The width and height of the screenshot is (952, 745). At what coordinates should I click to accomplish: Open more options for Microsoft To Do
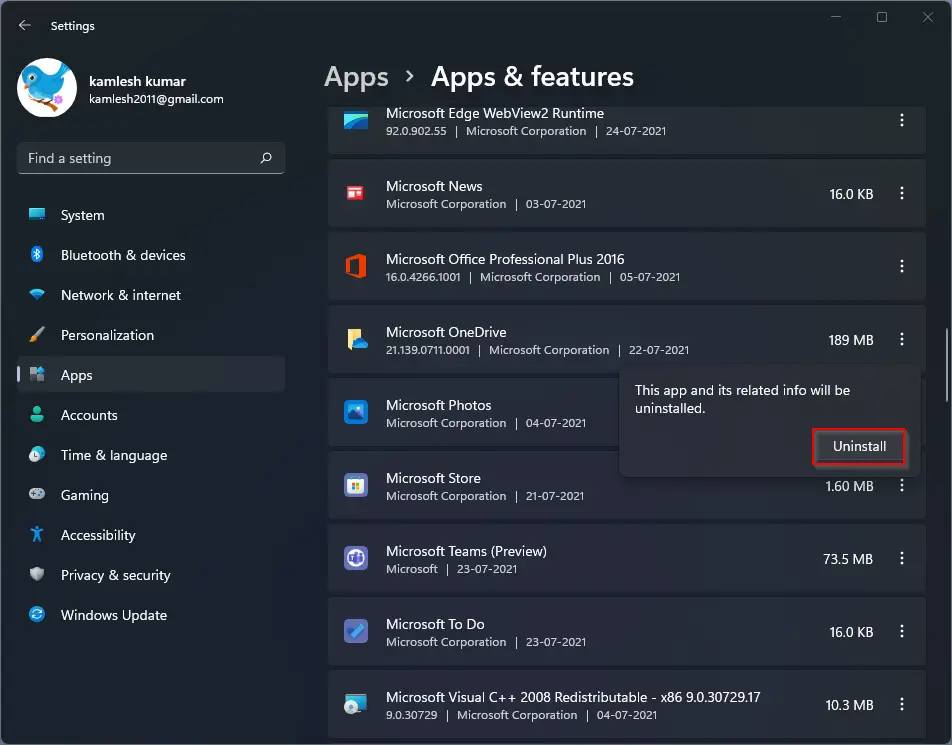(x=902, y=631)
